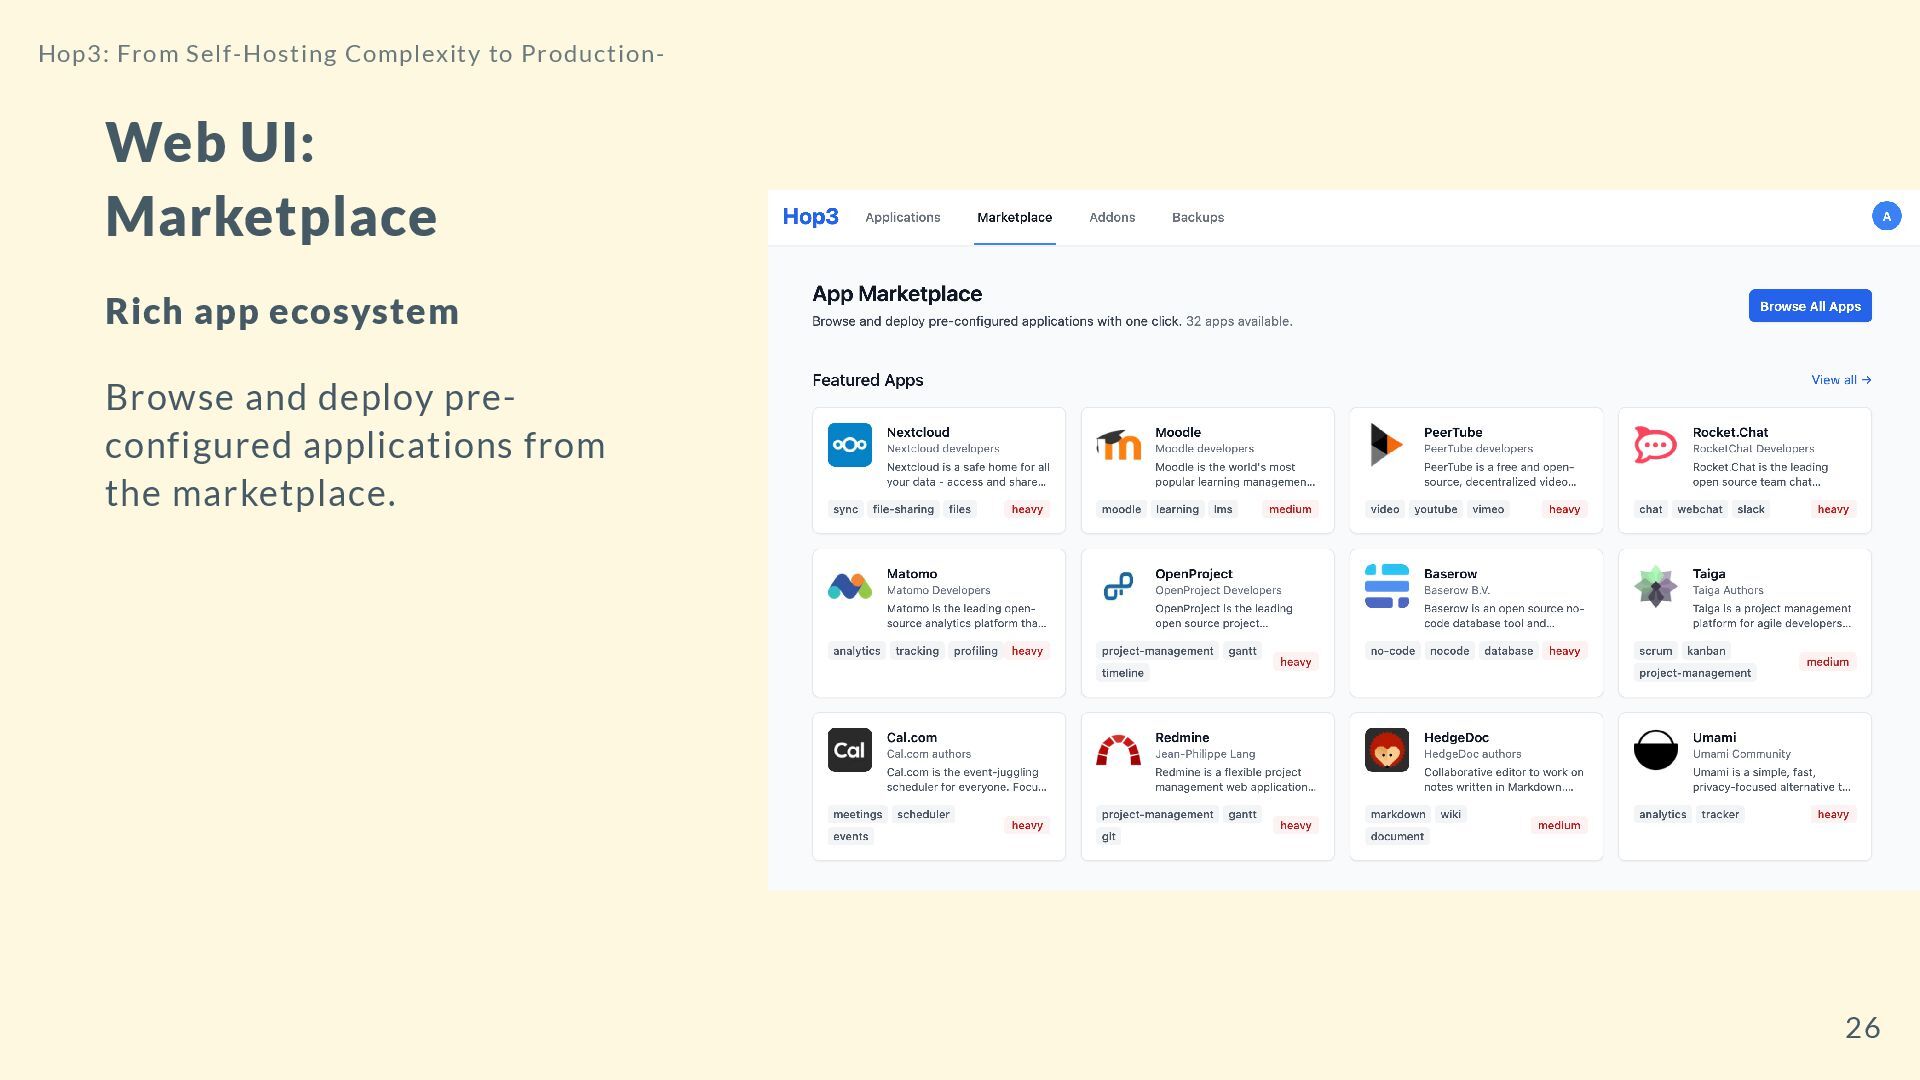Click the kanban tag on Taiga

pos(1705,651)
